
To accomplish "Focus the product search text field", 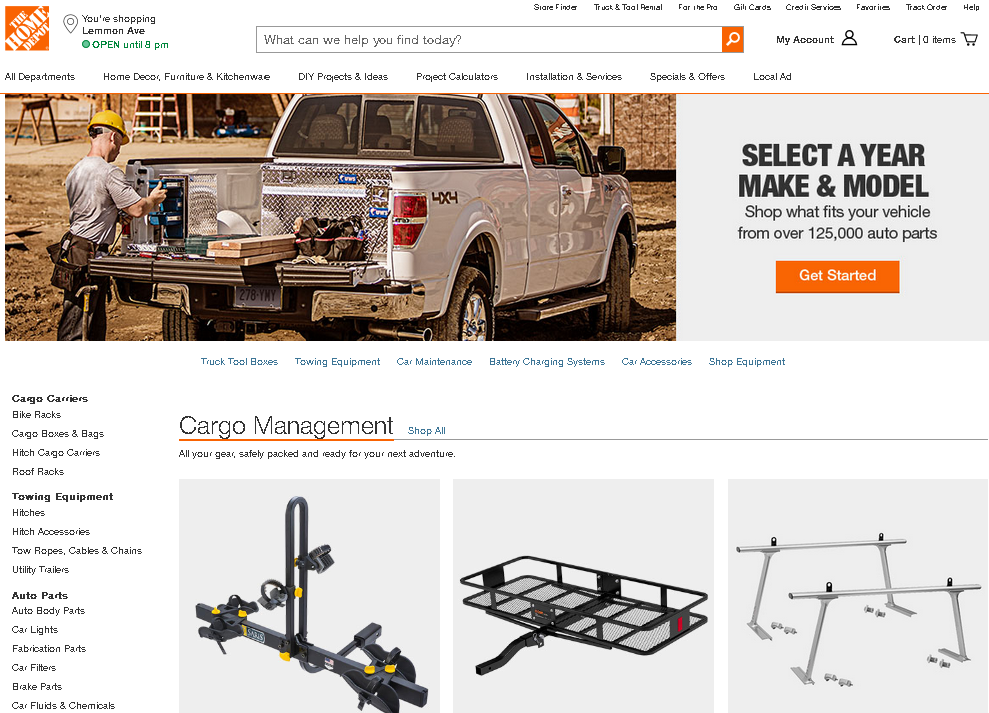I will click(489, 40).
